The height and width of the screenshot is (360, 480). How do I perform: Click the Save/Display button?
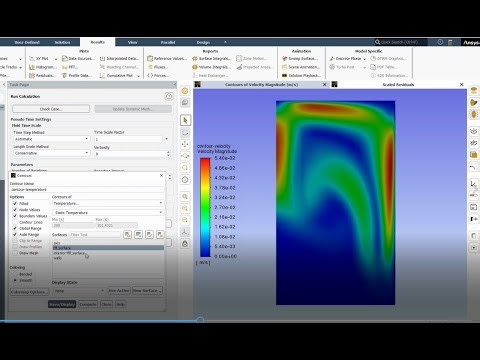point(62,304)
